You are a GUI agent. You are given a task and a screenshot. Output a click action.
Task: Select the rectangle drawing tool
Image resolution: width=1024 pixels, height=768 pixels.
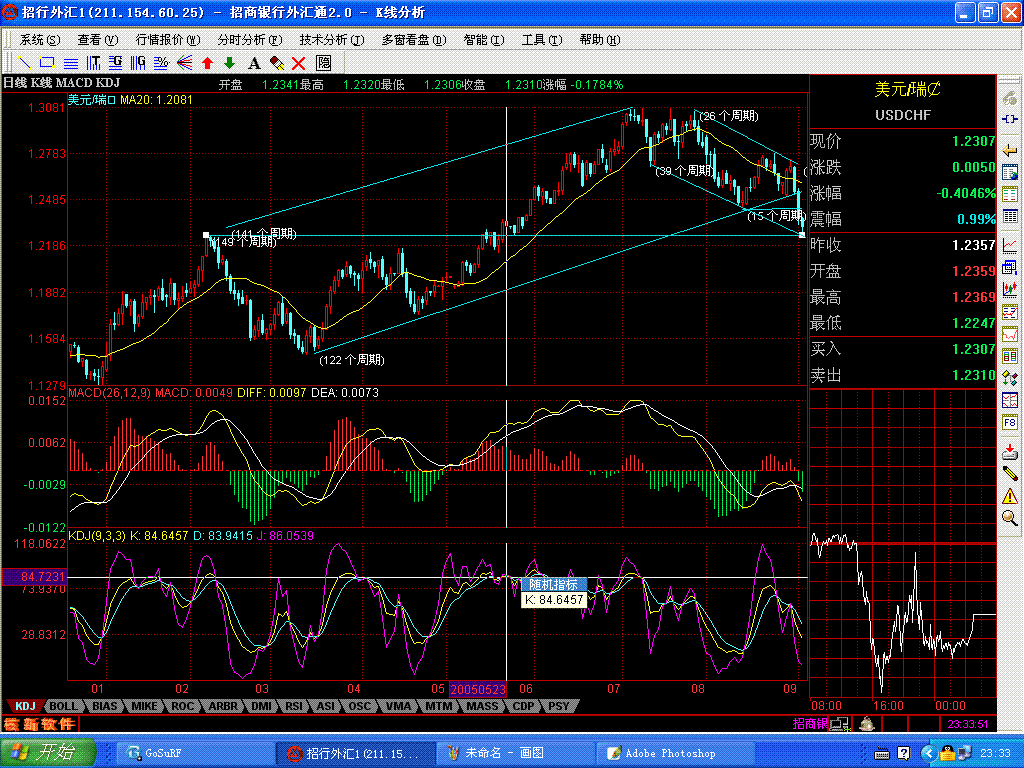point(47,63)
